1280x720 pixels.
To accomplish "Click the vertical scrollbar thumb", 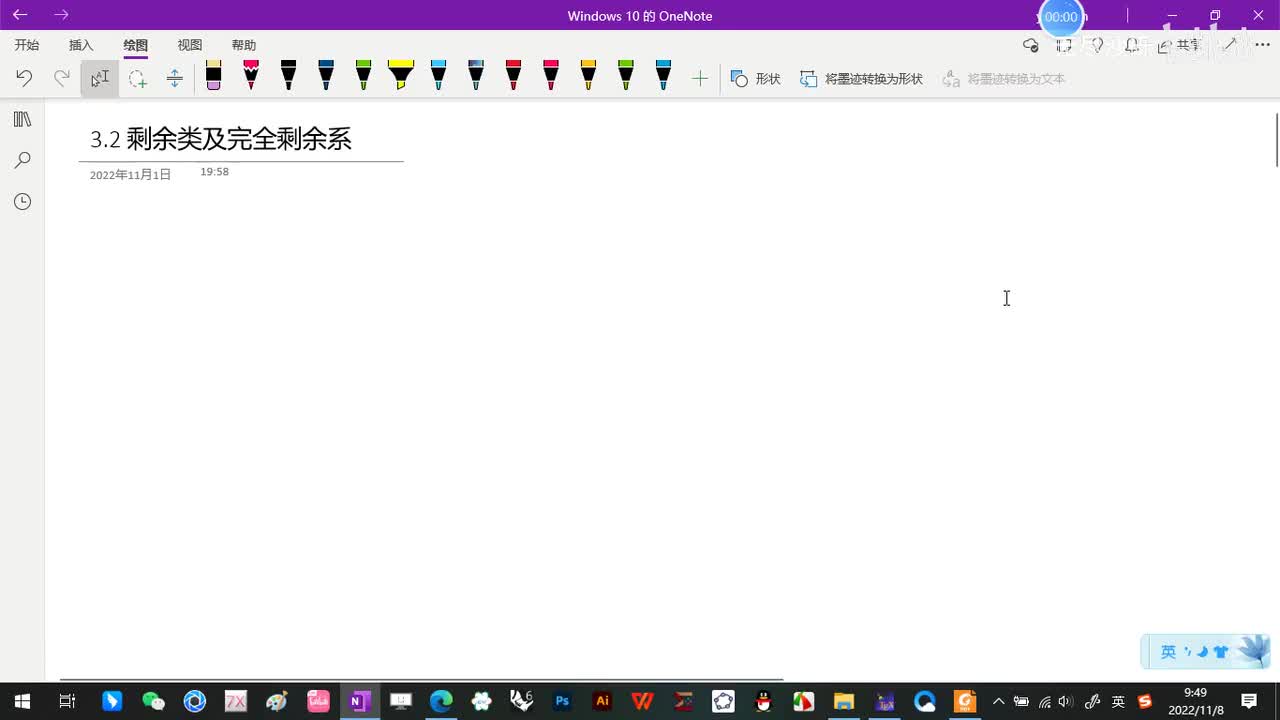I will coord(1276,140).
